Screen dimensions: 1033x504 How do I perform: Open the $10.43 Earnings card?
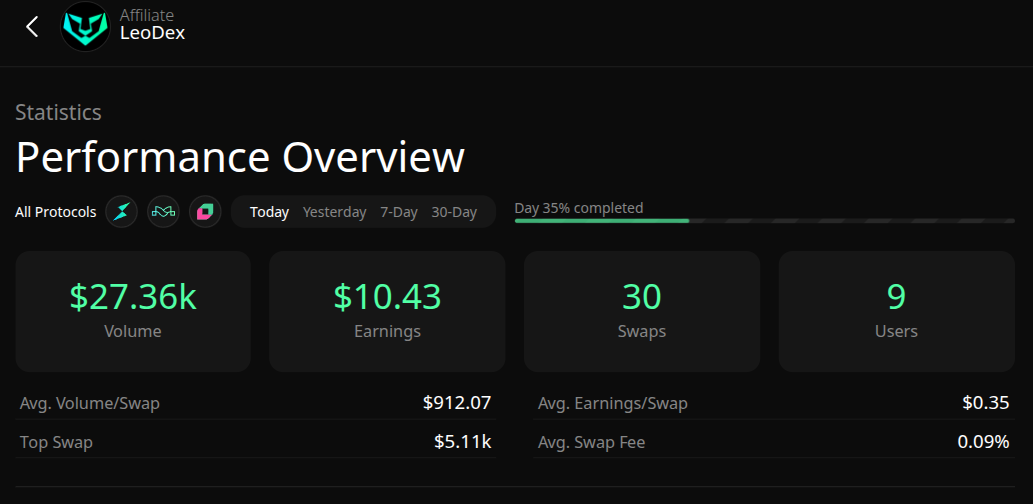(387, 311)
